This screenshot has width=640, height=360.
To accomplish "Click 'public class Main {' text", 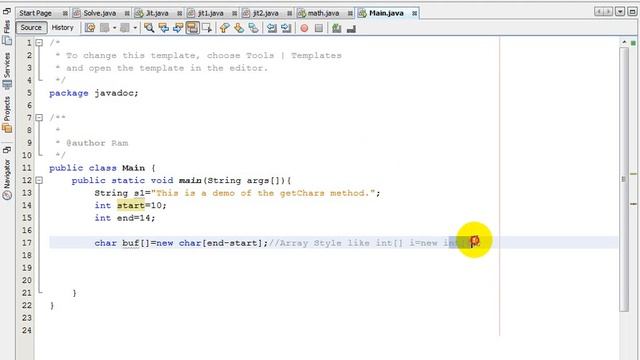I will point(102,168).
